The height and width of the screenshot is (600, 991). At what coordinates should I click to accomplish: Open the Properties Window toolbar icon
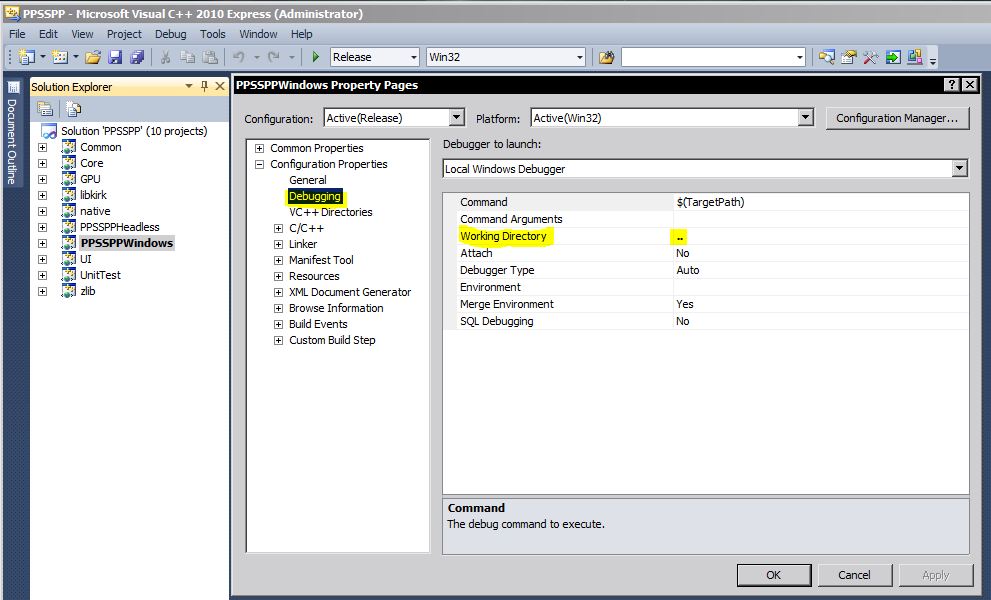point(849,58)
